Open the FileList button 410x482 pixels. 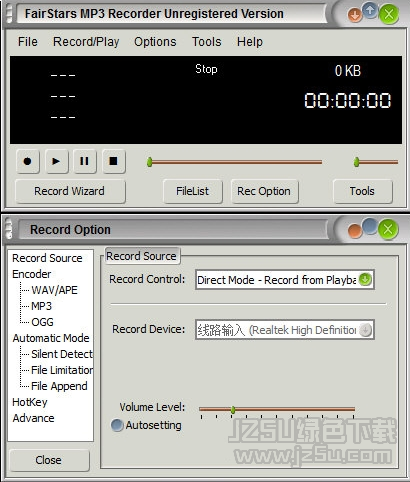[x=193, y=191]
